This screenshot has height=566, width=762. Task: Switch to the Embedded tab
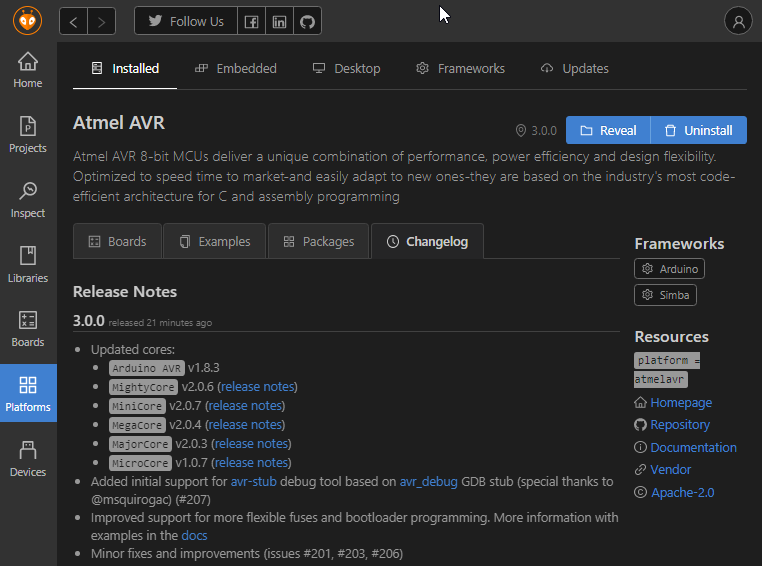235,69
